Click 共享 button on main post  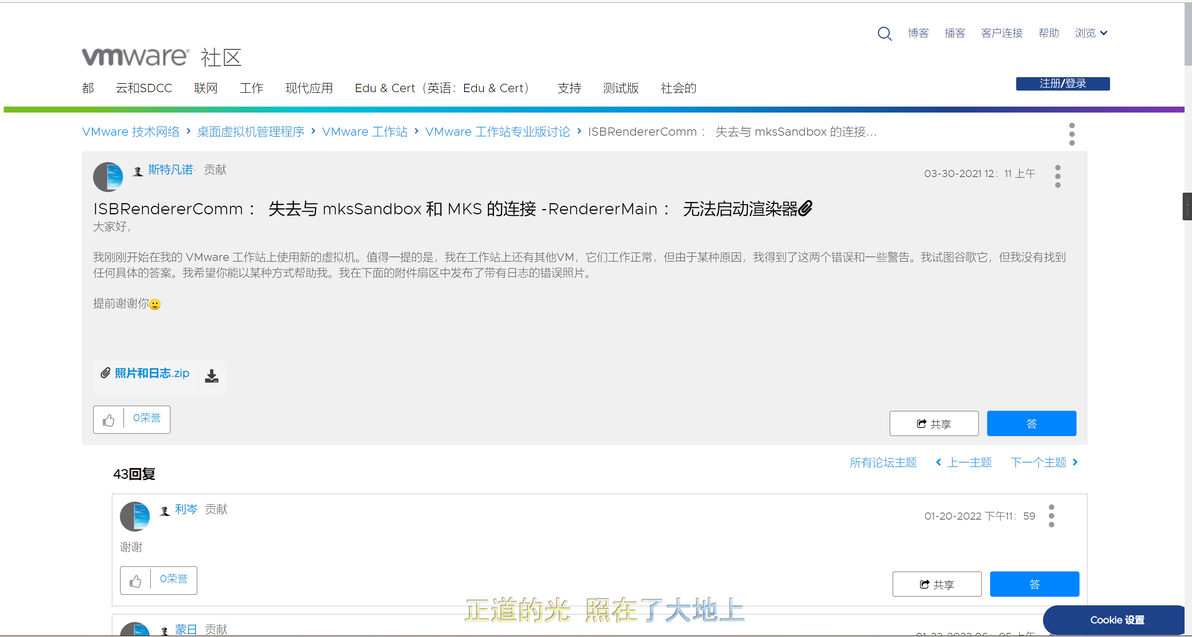[x=934, y=423]
